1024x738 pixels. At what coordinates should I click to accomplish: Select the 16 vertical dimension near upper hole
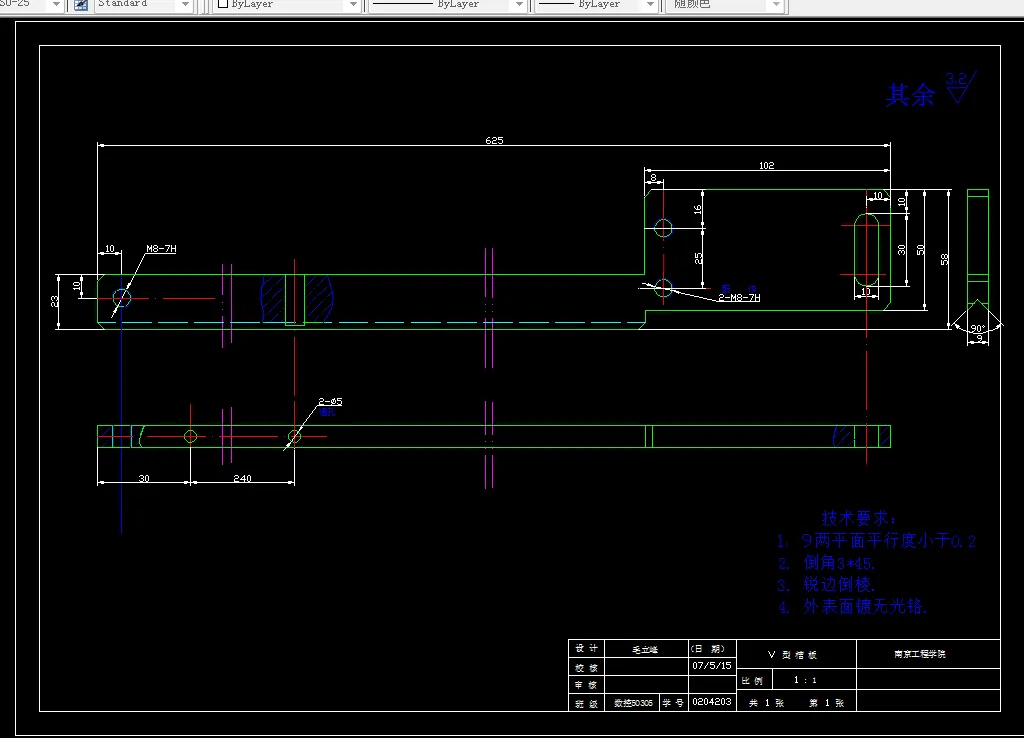697,210
